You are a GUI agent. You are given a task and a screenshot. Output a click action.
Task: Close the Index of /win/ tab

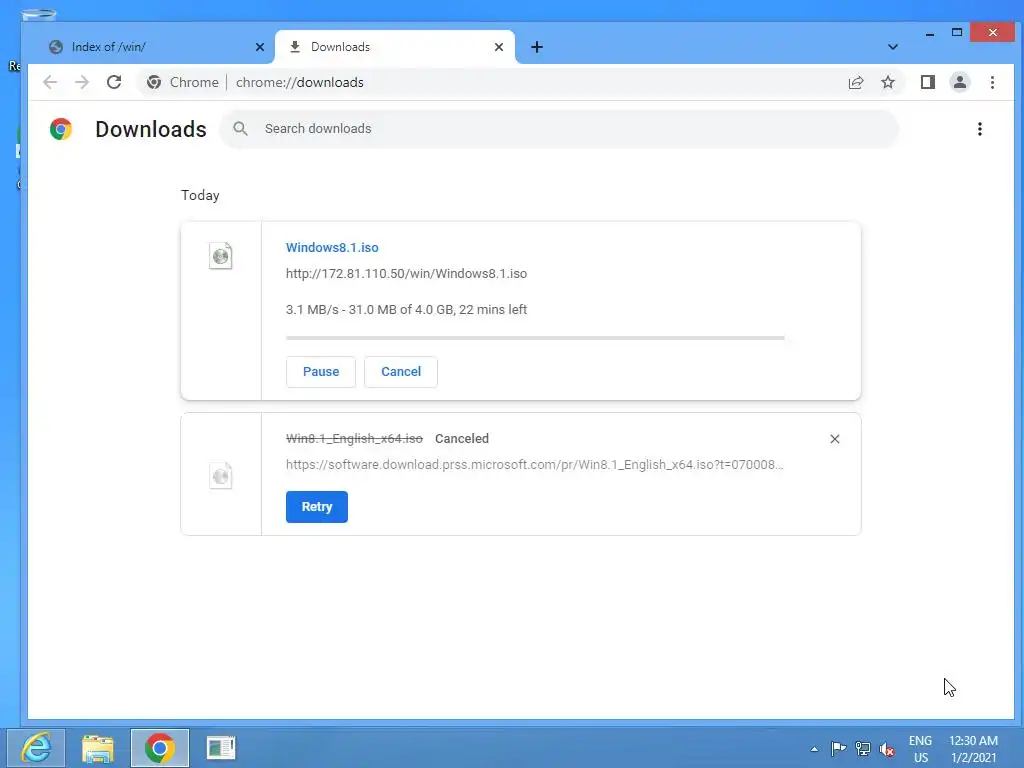pyautogui.click(x=260, y=47)
